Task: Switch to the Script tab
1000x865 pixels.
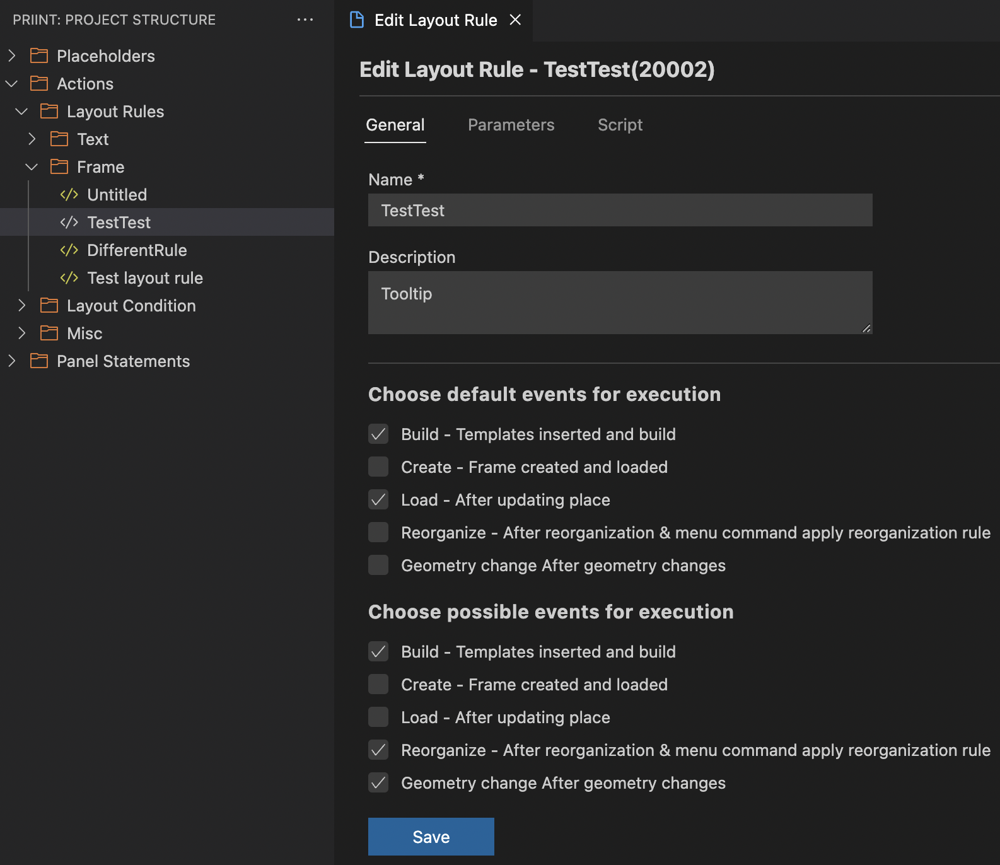Action: (620, 124)
